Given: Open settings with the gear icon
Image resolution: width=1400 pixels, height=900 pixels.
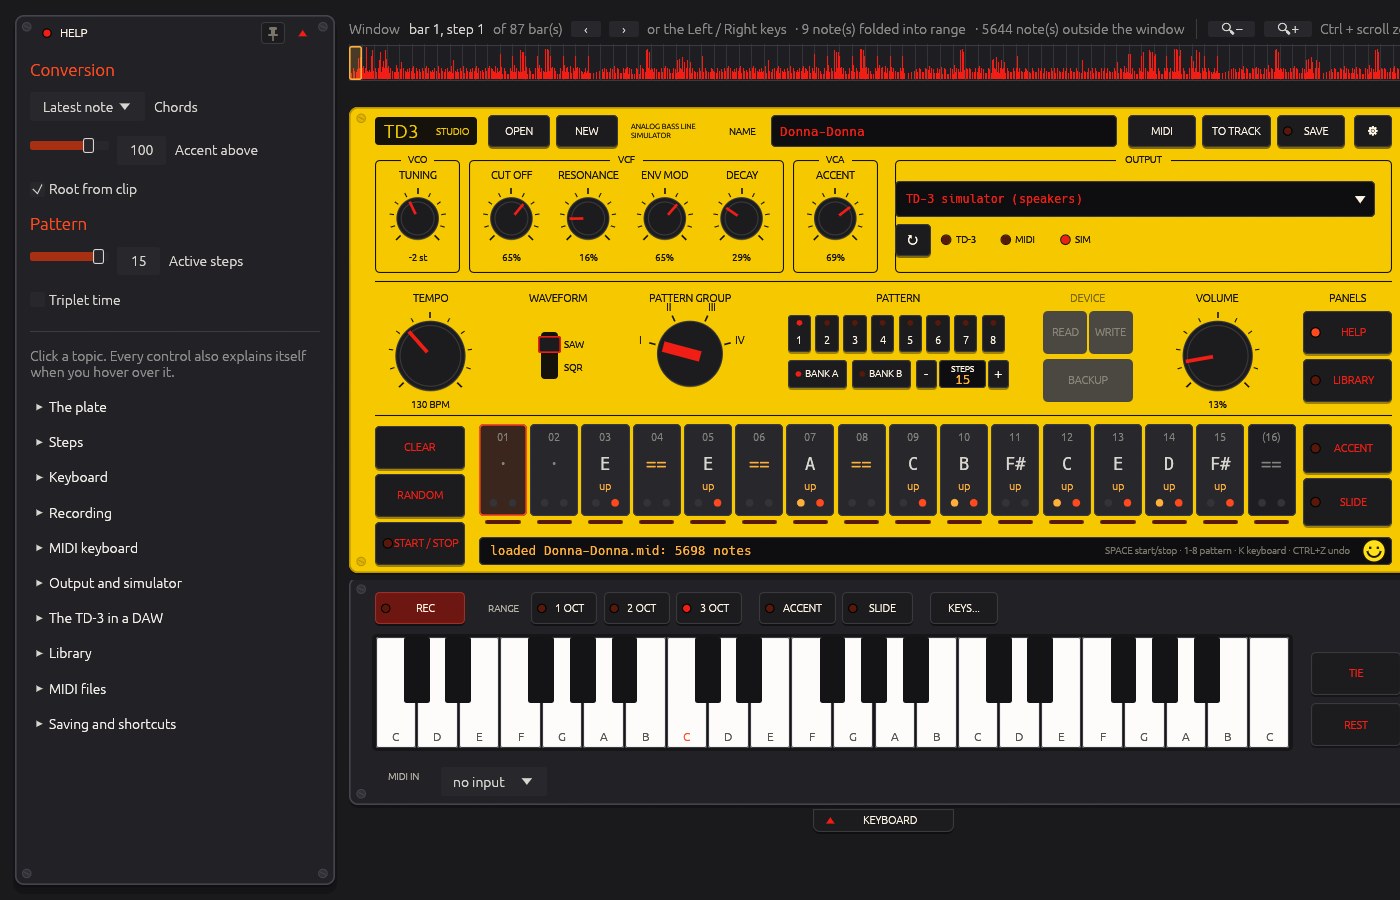Looking at the screenshot, I should click(1372, 131).
